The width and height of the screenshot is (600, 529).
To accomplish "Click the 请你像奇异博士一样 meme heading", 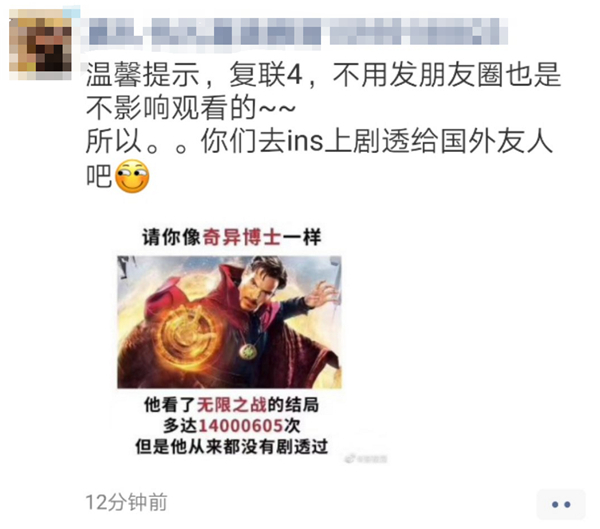I will (232, 237).
